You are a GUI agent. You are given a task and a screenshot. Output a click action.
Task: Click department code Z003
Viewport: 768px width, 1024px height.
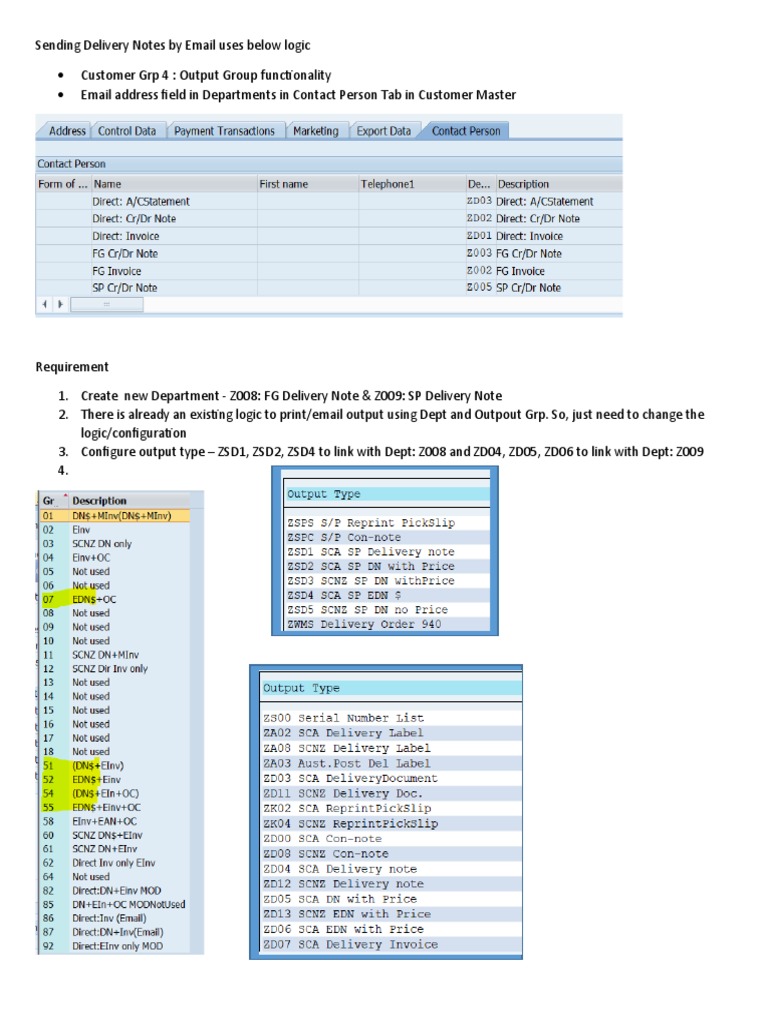[x=479, y=253]
